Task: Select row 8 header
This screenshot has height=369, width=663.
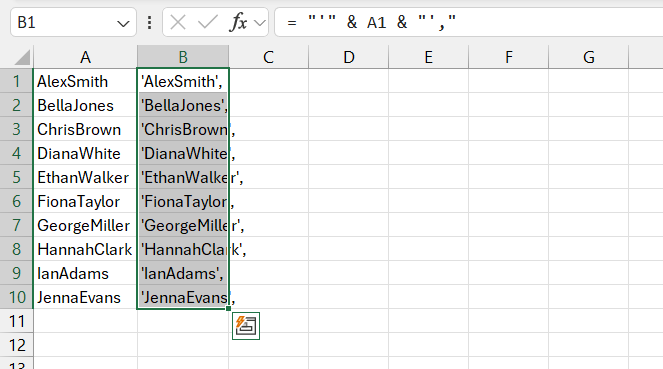Action: (x=16, y=249)
